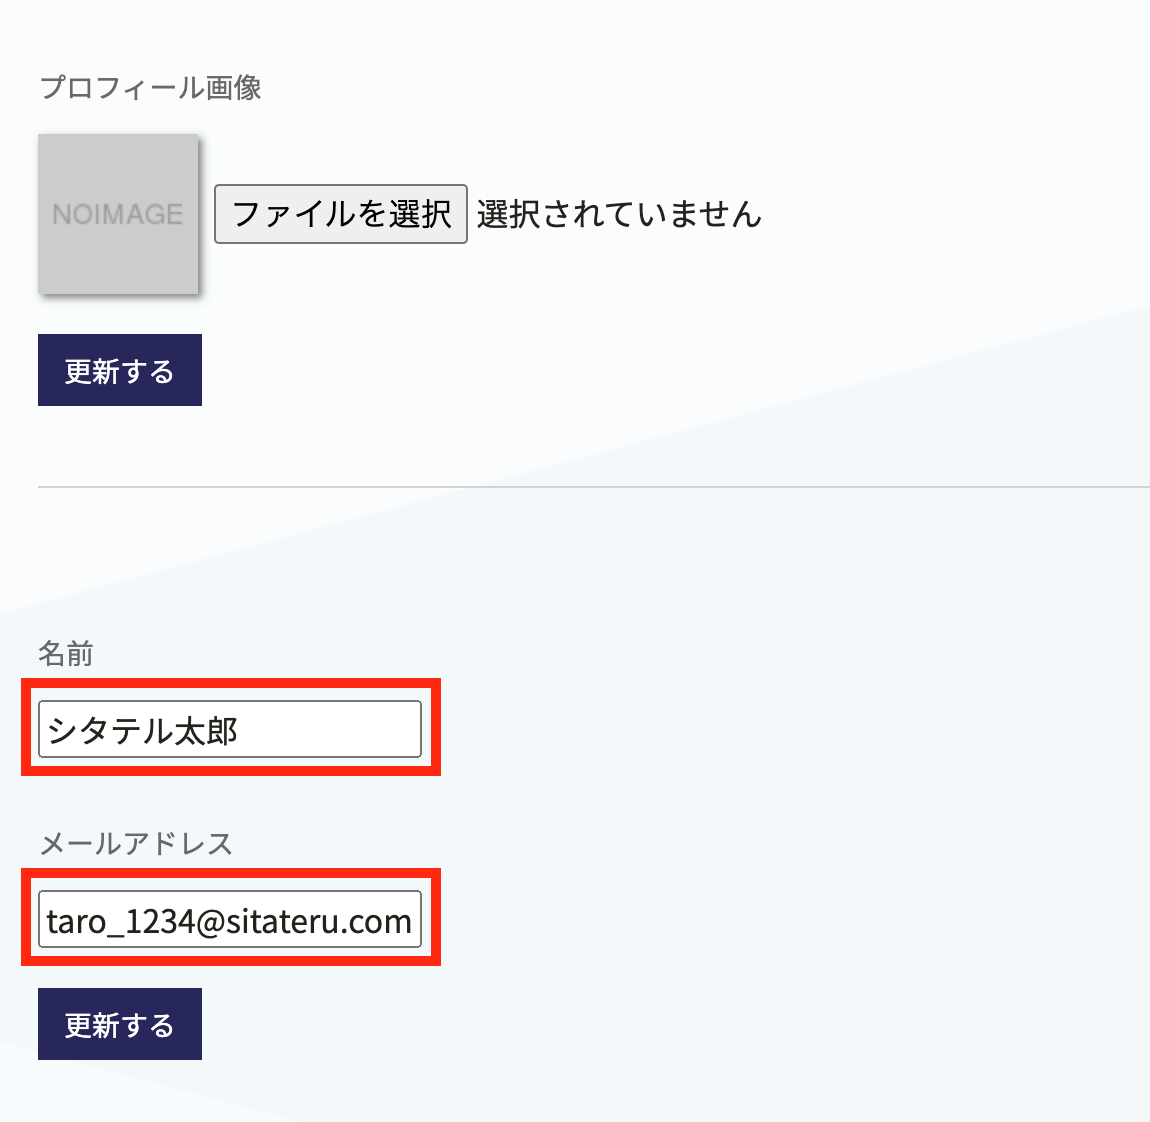The height and width of the screenshot is (1122, 1150).
Task: Click the sitateru.com domain in email field
Action: [x=319, y=921]
